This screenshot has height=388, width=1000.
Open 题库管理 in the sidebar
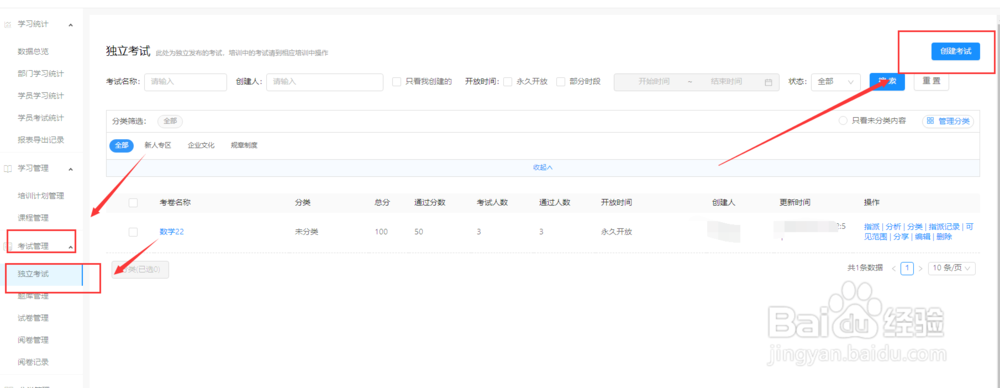(33, 296)
